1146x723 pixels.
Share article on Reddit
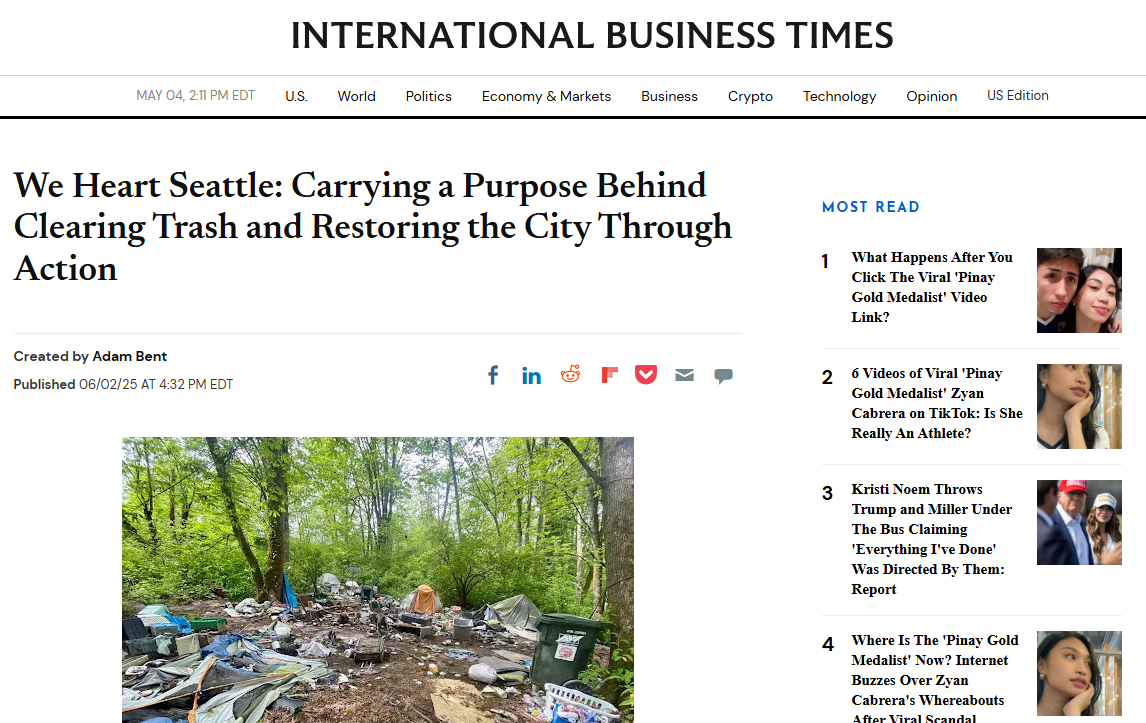click(x=570, y=374)
